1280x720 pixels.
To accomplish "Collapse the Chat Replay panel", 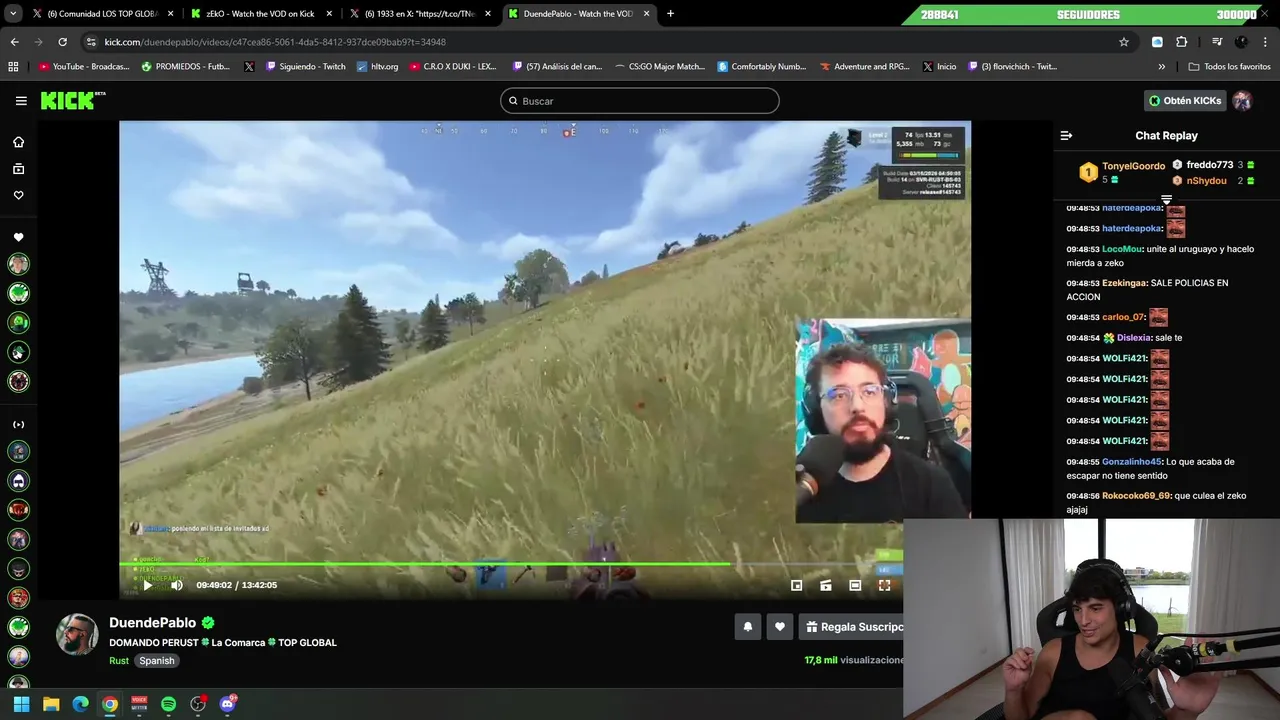I will (x=1066, y=135).
